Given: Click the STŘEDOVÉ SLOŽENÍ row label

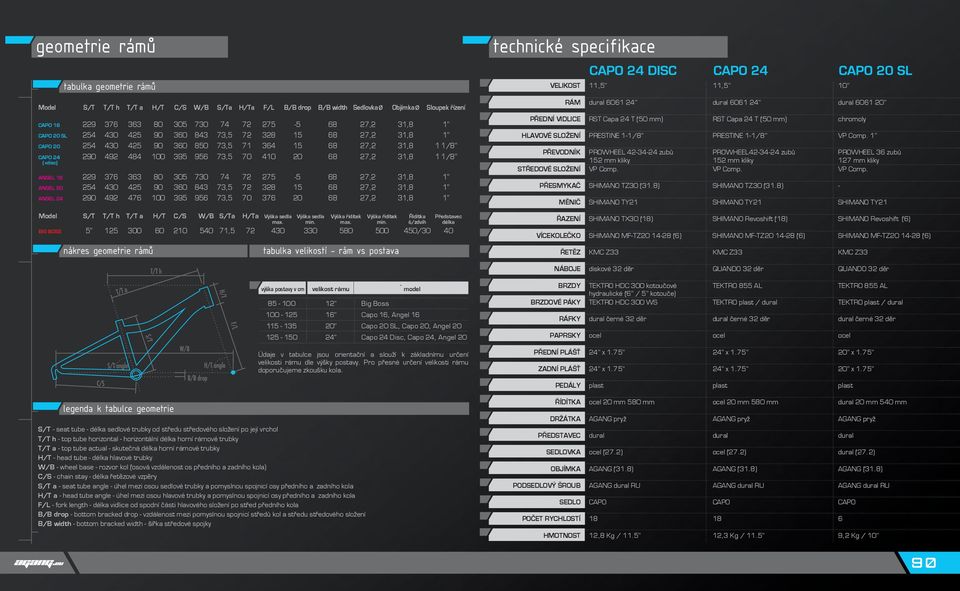Looking at the screenshot, I should (x=536, y=168).
